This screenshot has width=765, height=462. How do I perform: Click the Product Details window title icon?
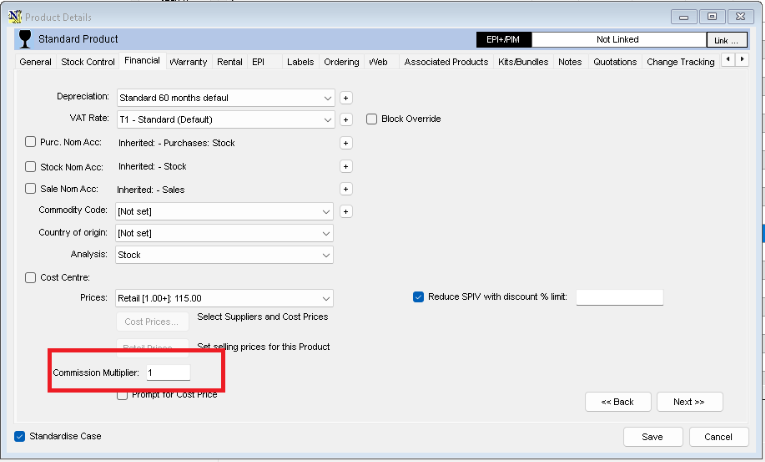pyautogui.click(x=15, y=17)
